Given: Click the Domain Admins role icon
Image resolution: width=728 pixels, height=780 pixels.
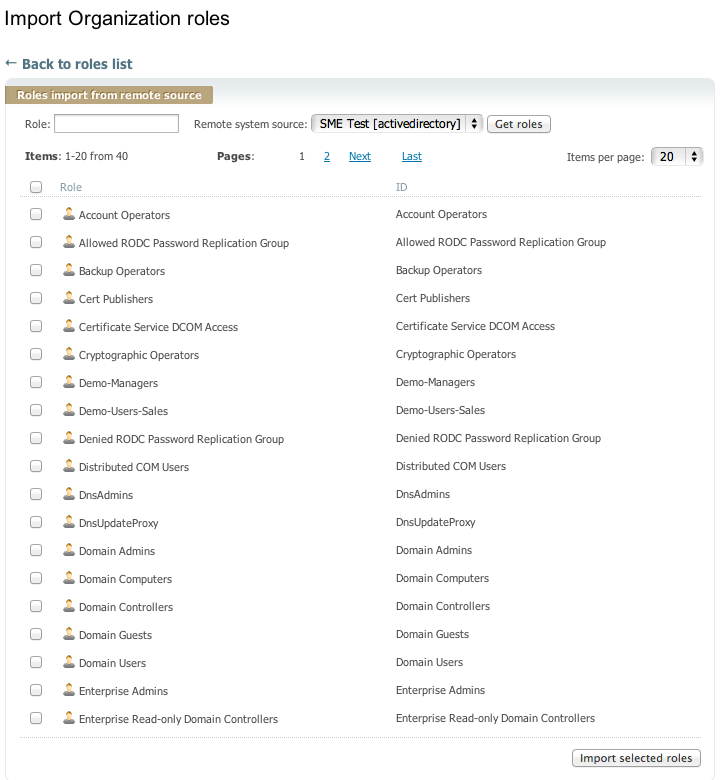Looking at the screenshot, I should point(69,550).
